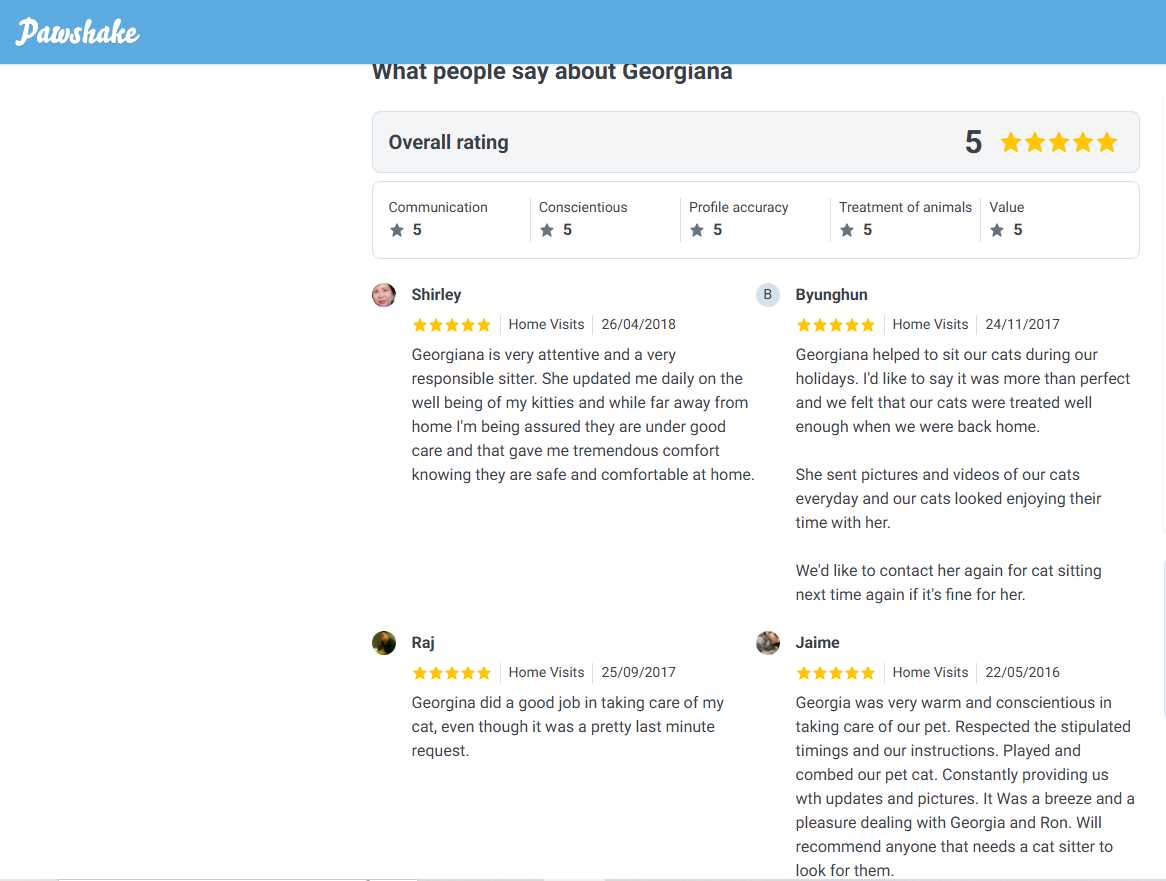1166x881 pixels.
Task: Open reviewer name Byunghun
Action: pyautogui.click(x=831, y=295)
